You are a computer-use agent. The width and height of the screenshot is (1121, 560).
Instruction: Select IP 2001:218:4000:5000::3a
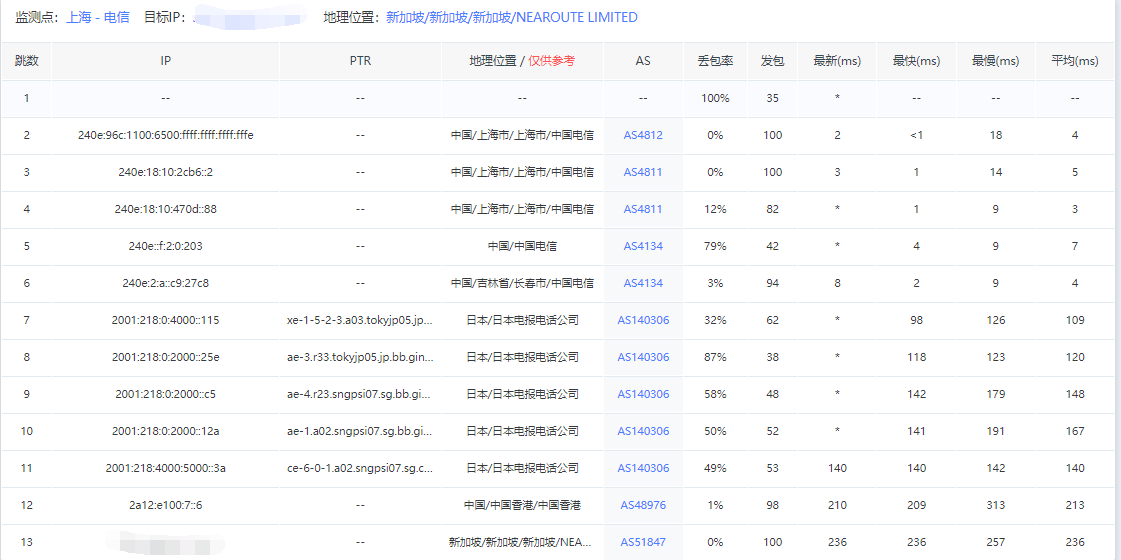[x=166, y=468]
